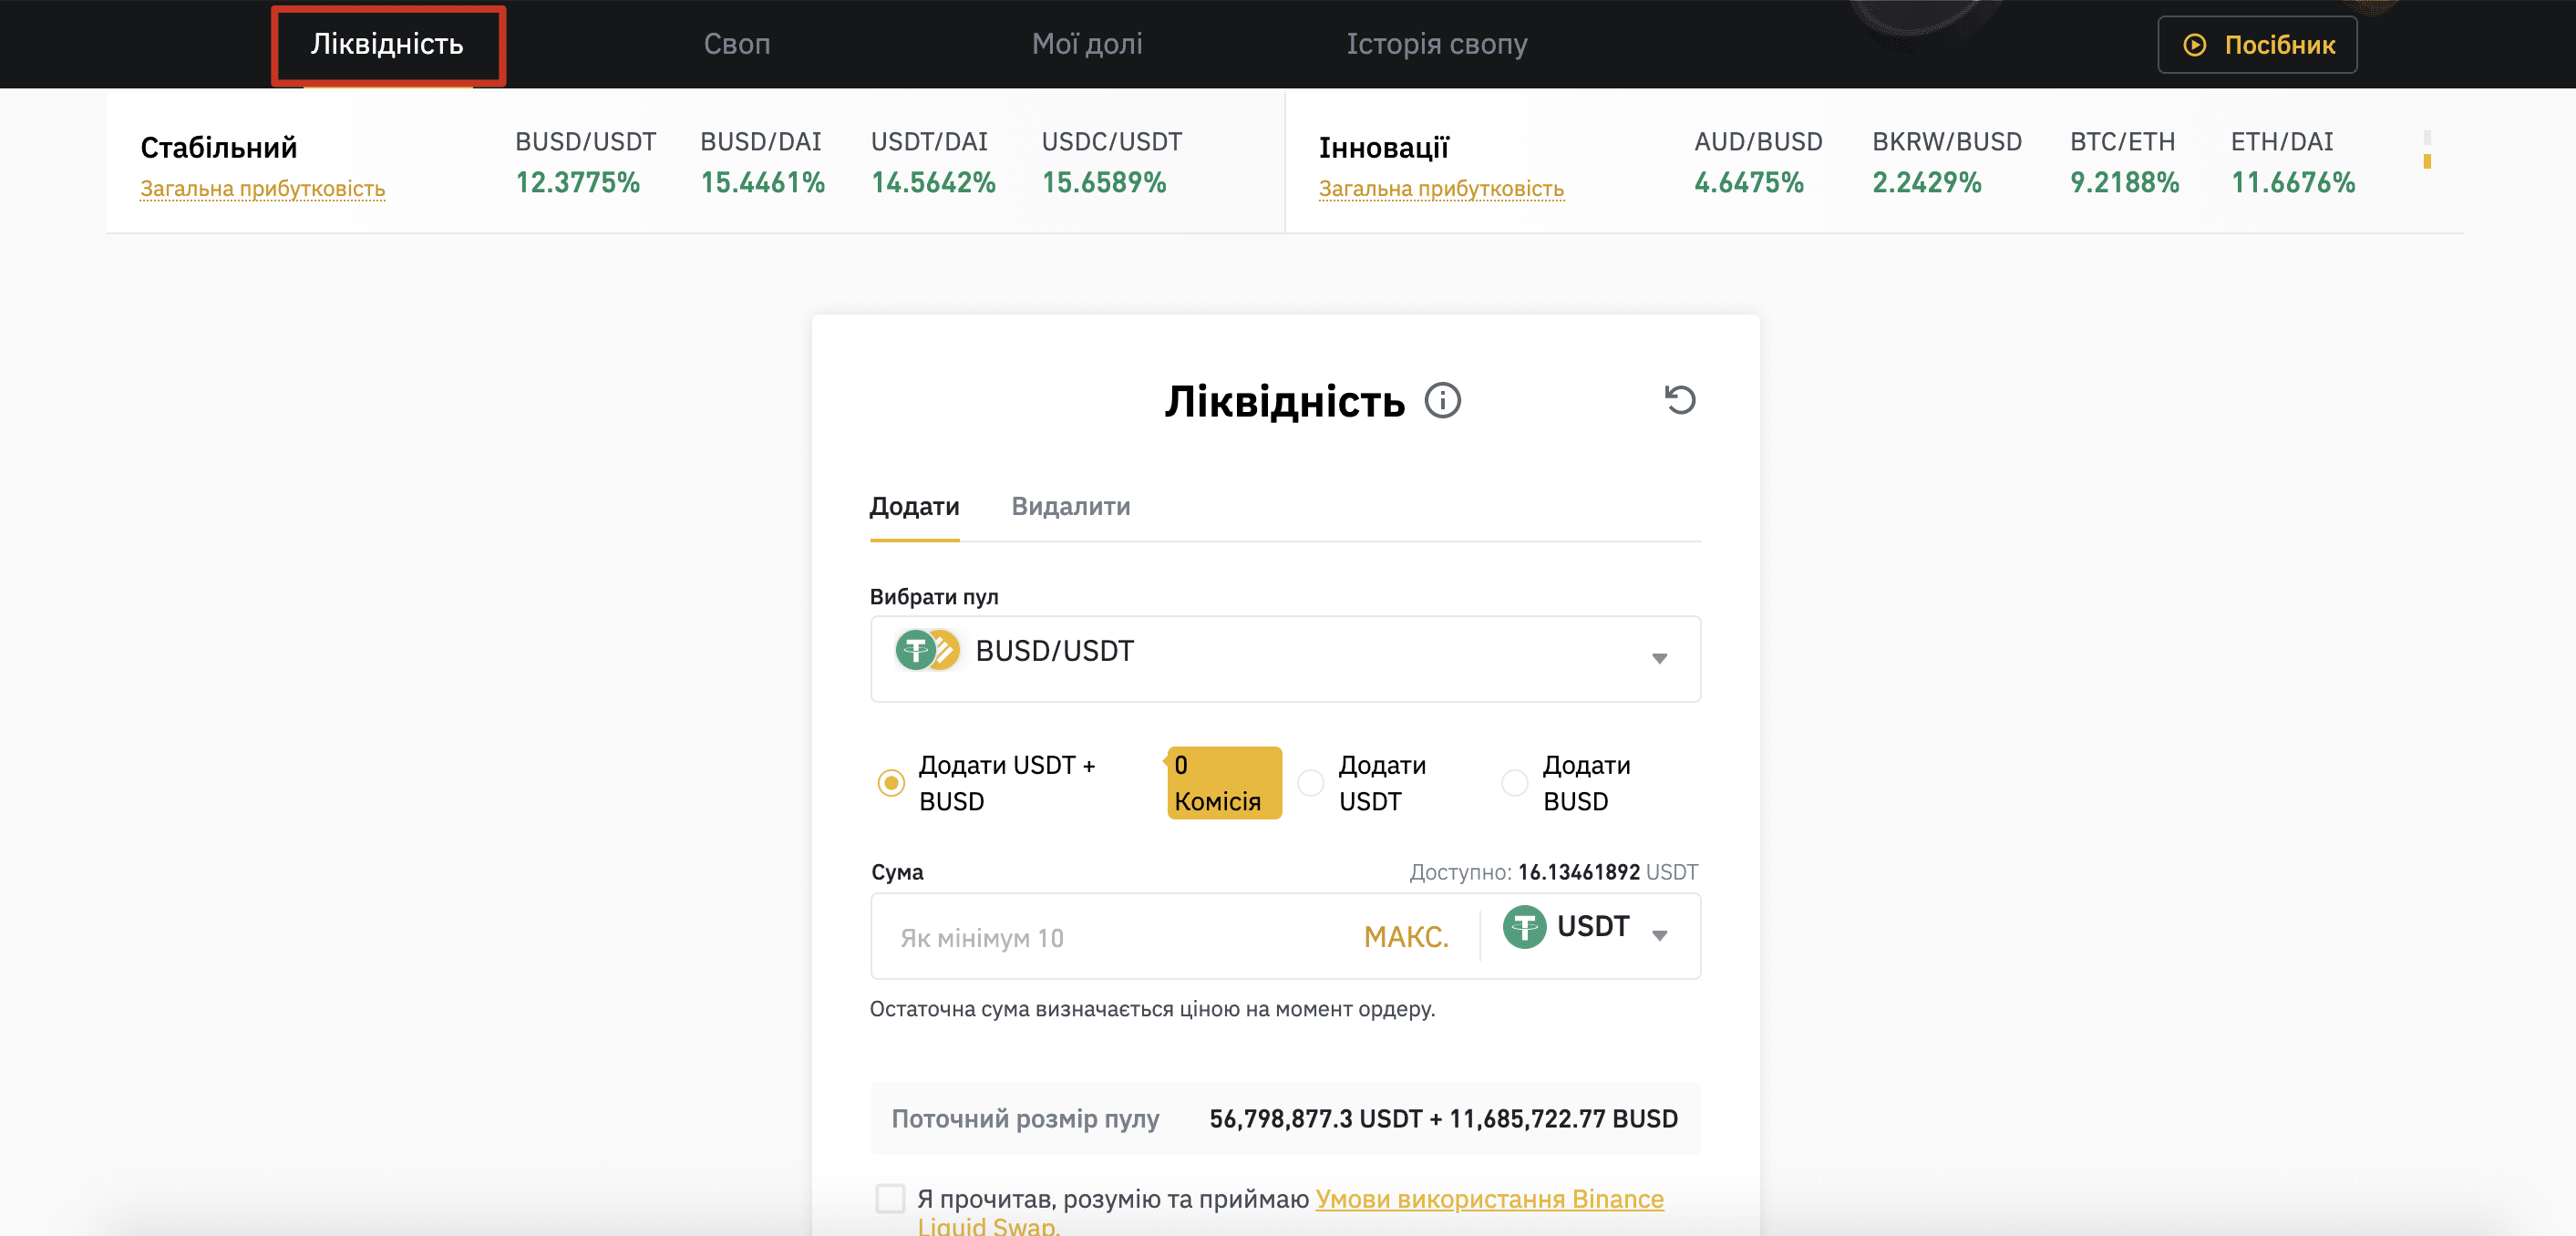The width and height of the screenshot is (2576, 1236).
Task: Switch to the Додати tab
Action: click(914, 506)
